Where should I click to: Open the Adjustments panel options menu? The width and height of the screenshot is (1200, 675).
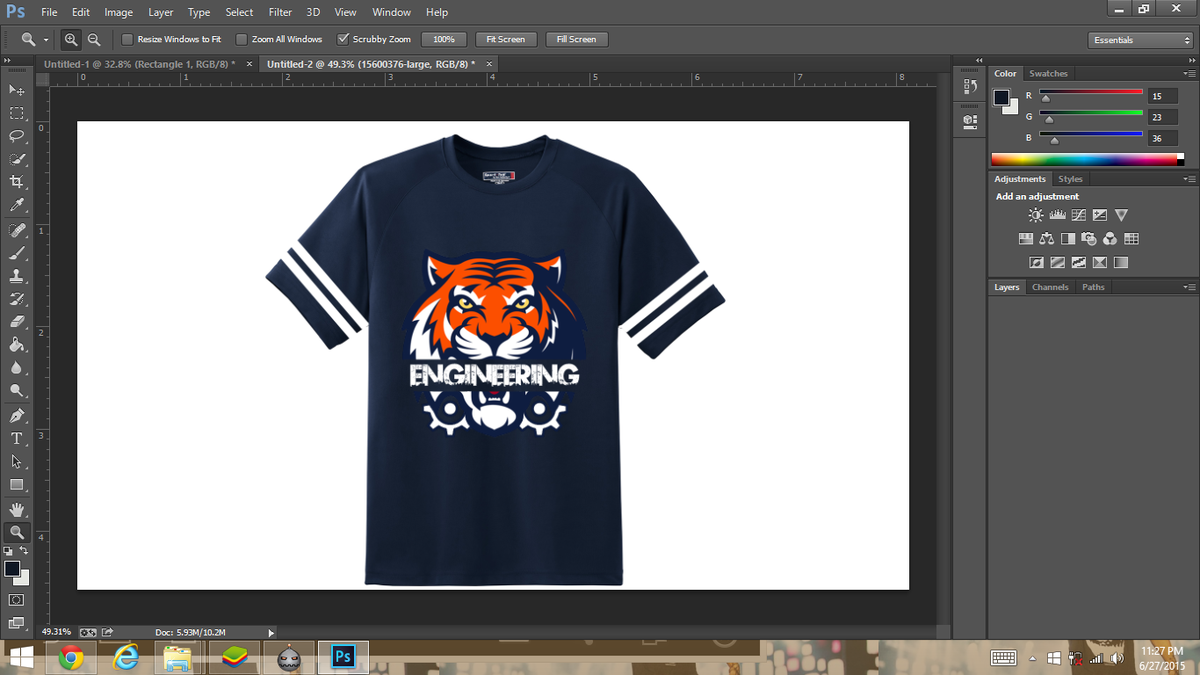tap(1188, 179)
